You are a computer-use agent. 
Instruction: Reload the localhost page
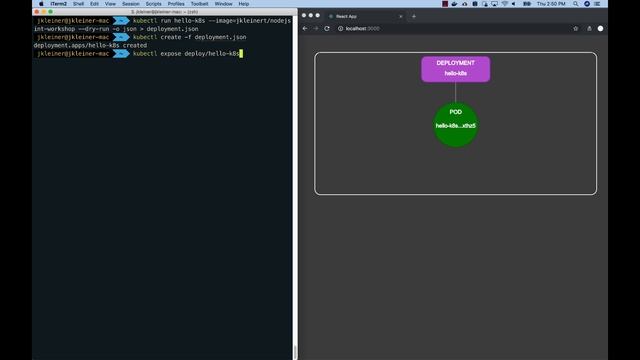[327, 29]
